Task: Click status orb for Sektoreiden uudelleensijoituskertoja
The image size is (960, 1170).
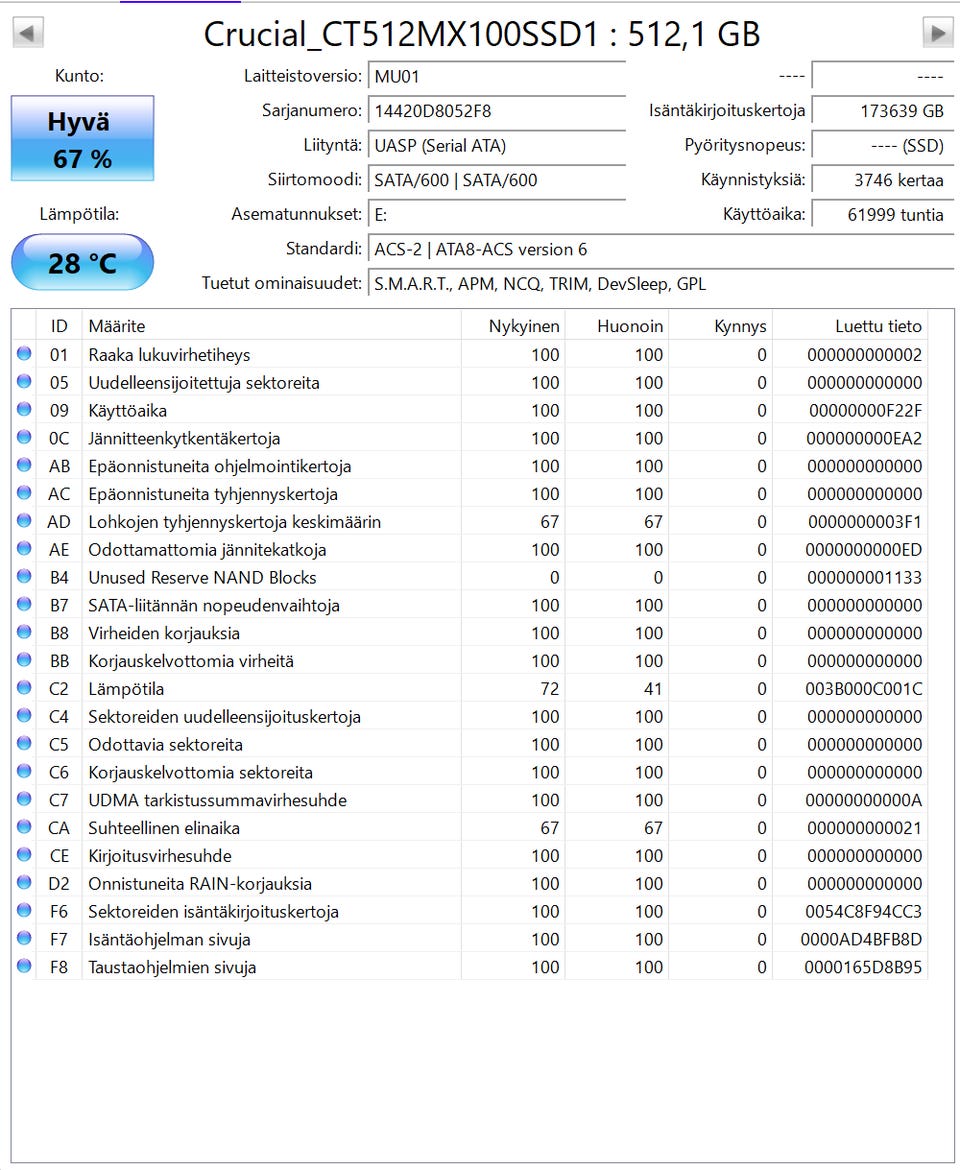Action: 24,716
